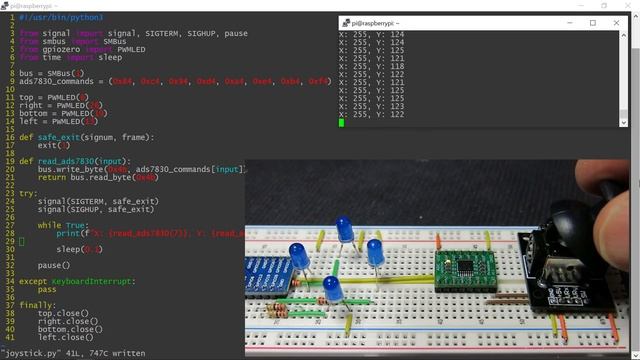Image resolution: width=640 pixels, height=360 pixels.
Task: Click 'pause()' on line 32
Action: (54, 265)
